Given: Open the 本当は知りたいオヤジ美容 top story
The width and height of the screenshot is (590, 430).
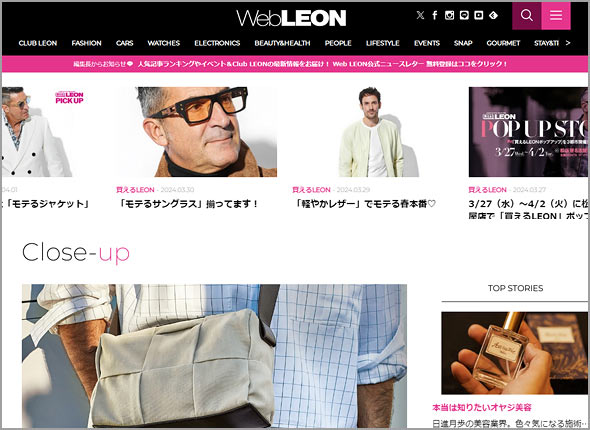Looking at the screenshot, I should [482, 407].
